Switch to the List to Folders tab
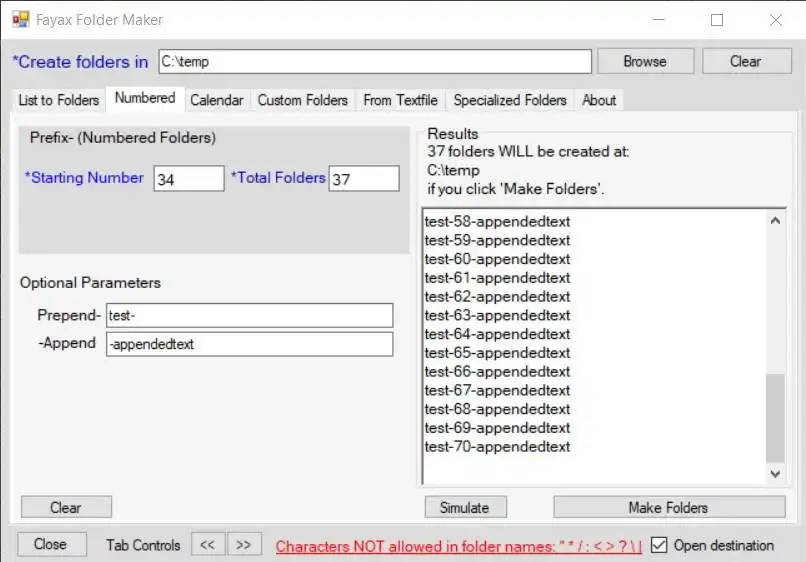Image resolution: width=806 pixels, height=562 pixels. pos(59,100)
